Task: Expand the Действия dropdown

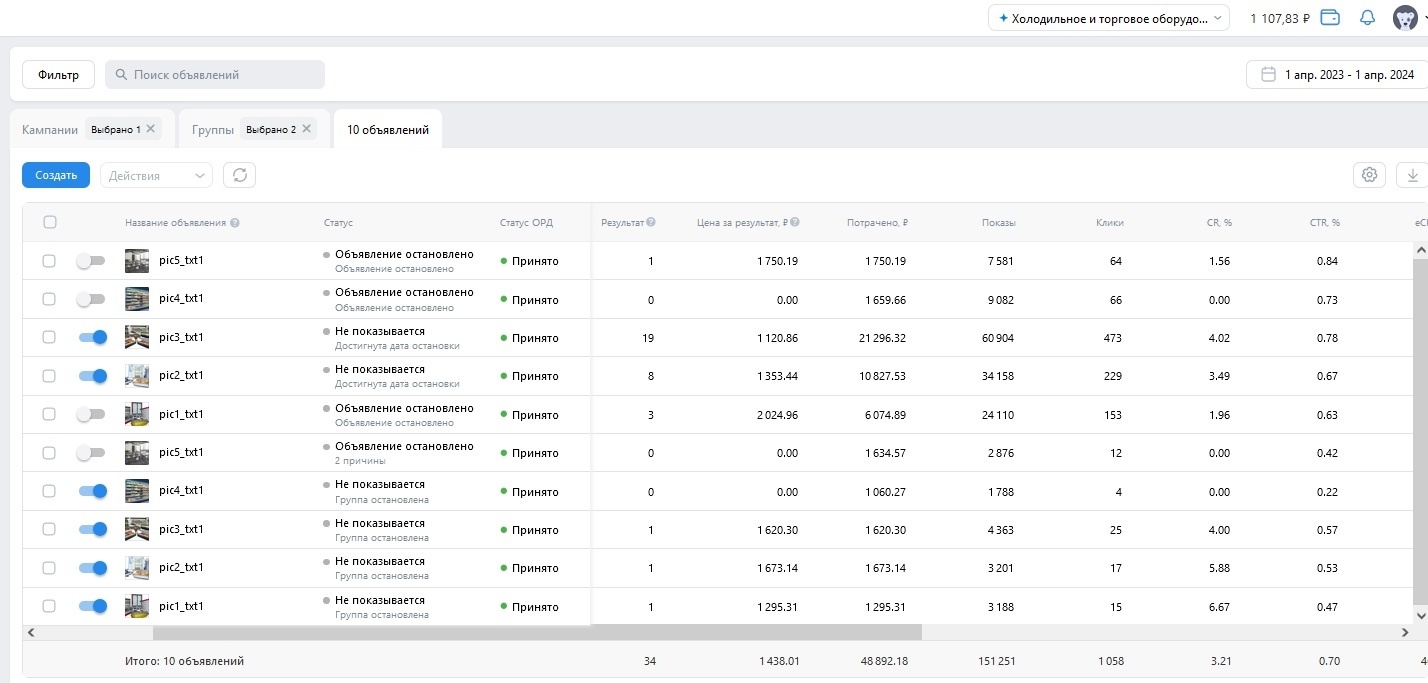Action: pos(156,175)
